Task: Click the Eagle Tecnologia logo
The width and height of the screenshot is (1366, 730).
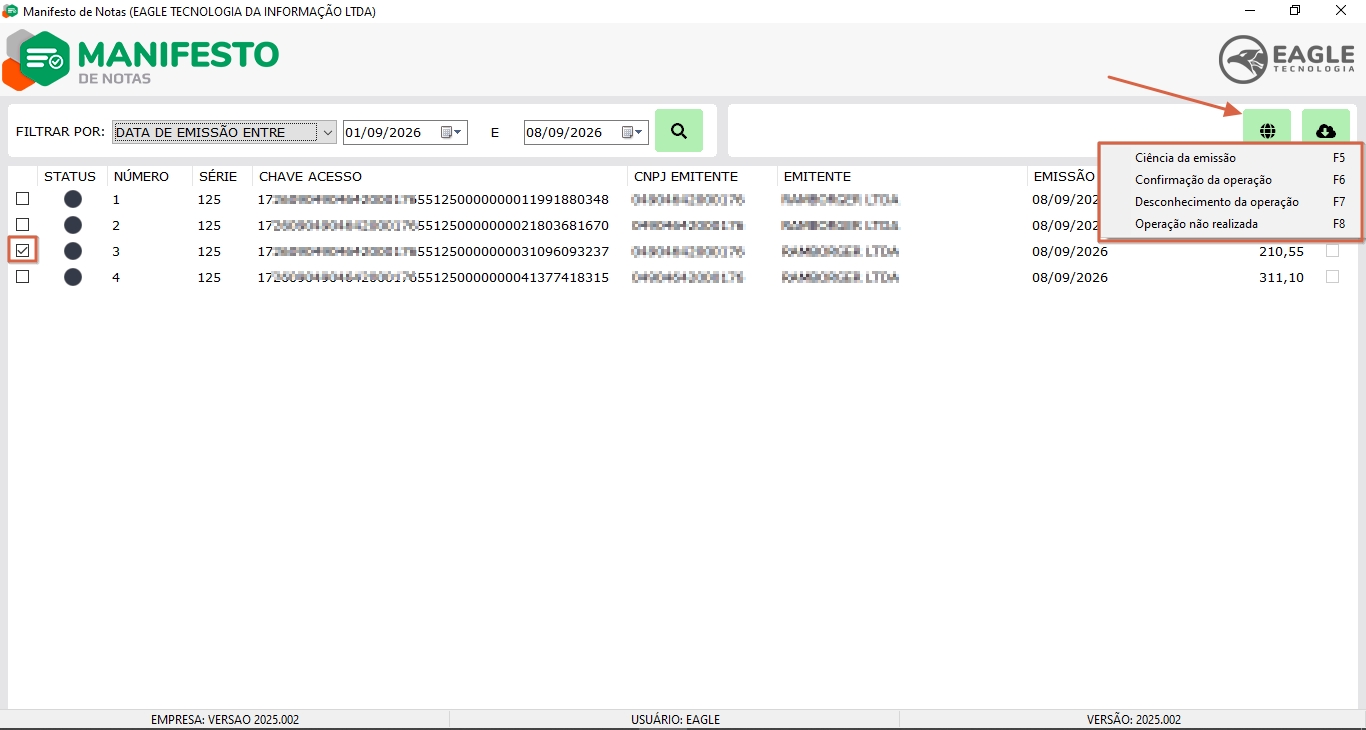Action: (x=1286, y=59)
